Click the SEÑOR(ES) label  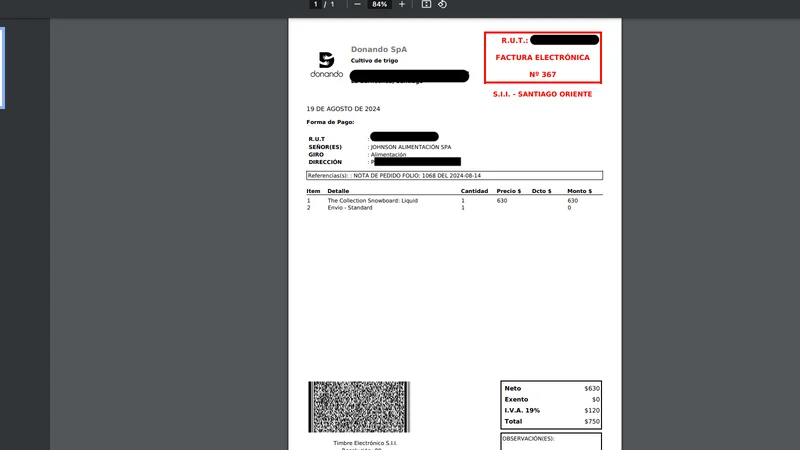coord(325,147)
